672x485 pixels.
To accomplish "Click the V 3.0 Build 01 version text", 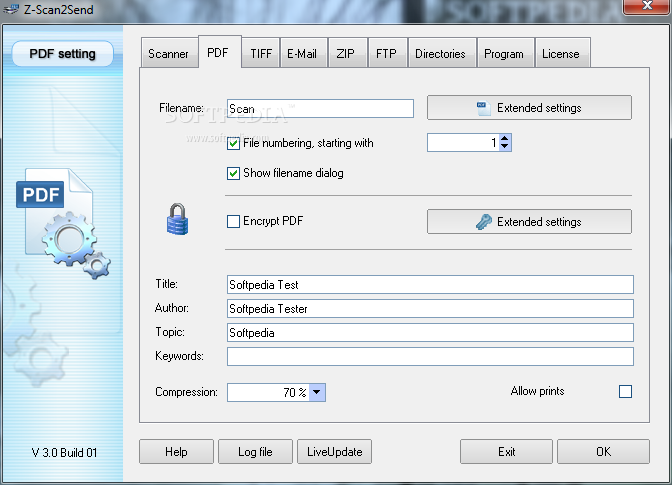I will tap(64, 452).
